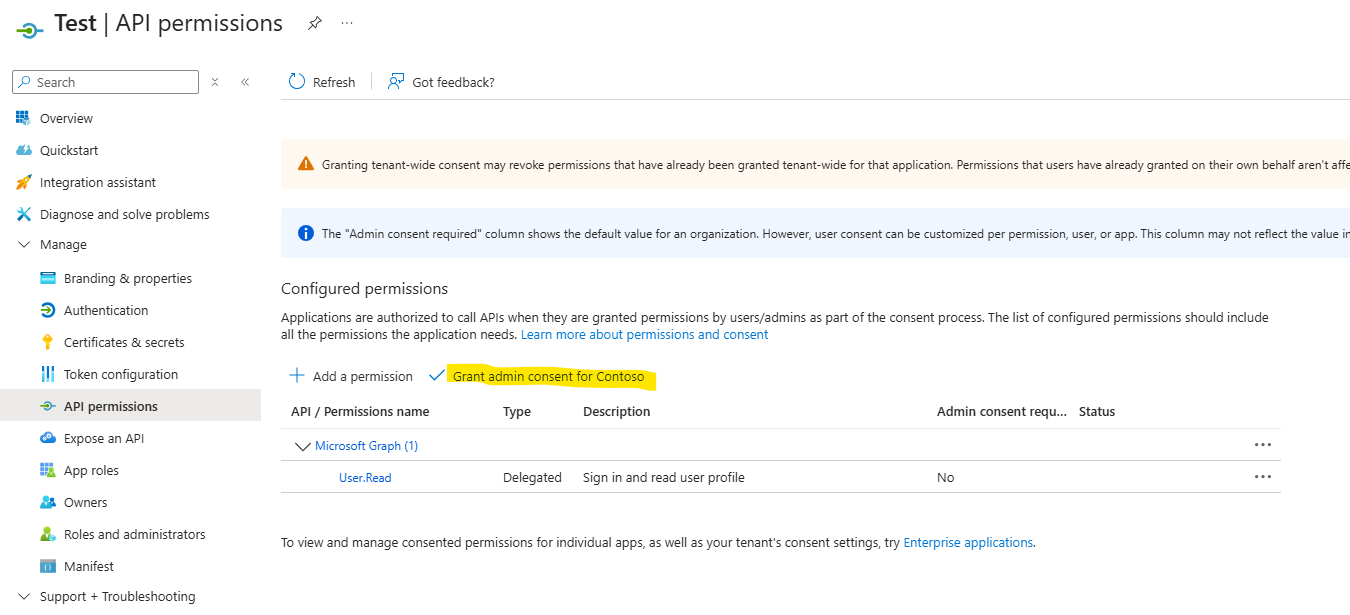Select Manifest in the sidebar
Viewport: 1350px width, 615px height.
click(x=89, y=566)
